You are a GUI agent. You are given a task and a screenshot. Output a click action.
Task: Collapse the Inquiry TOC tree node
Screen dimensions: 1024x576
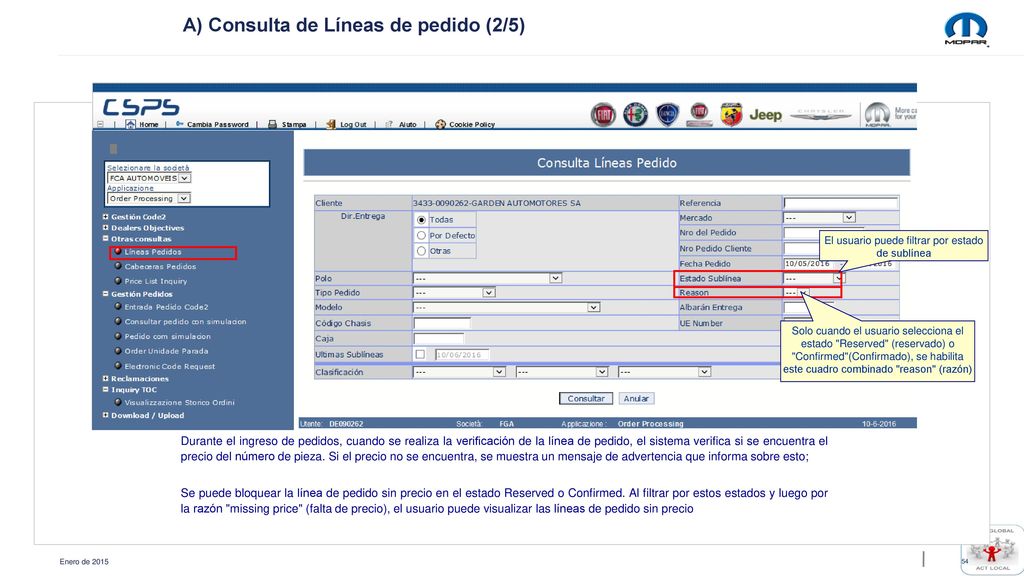(105, 389)
